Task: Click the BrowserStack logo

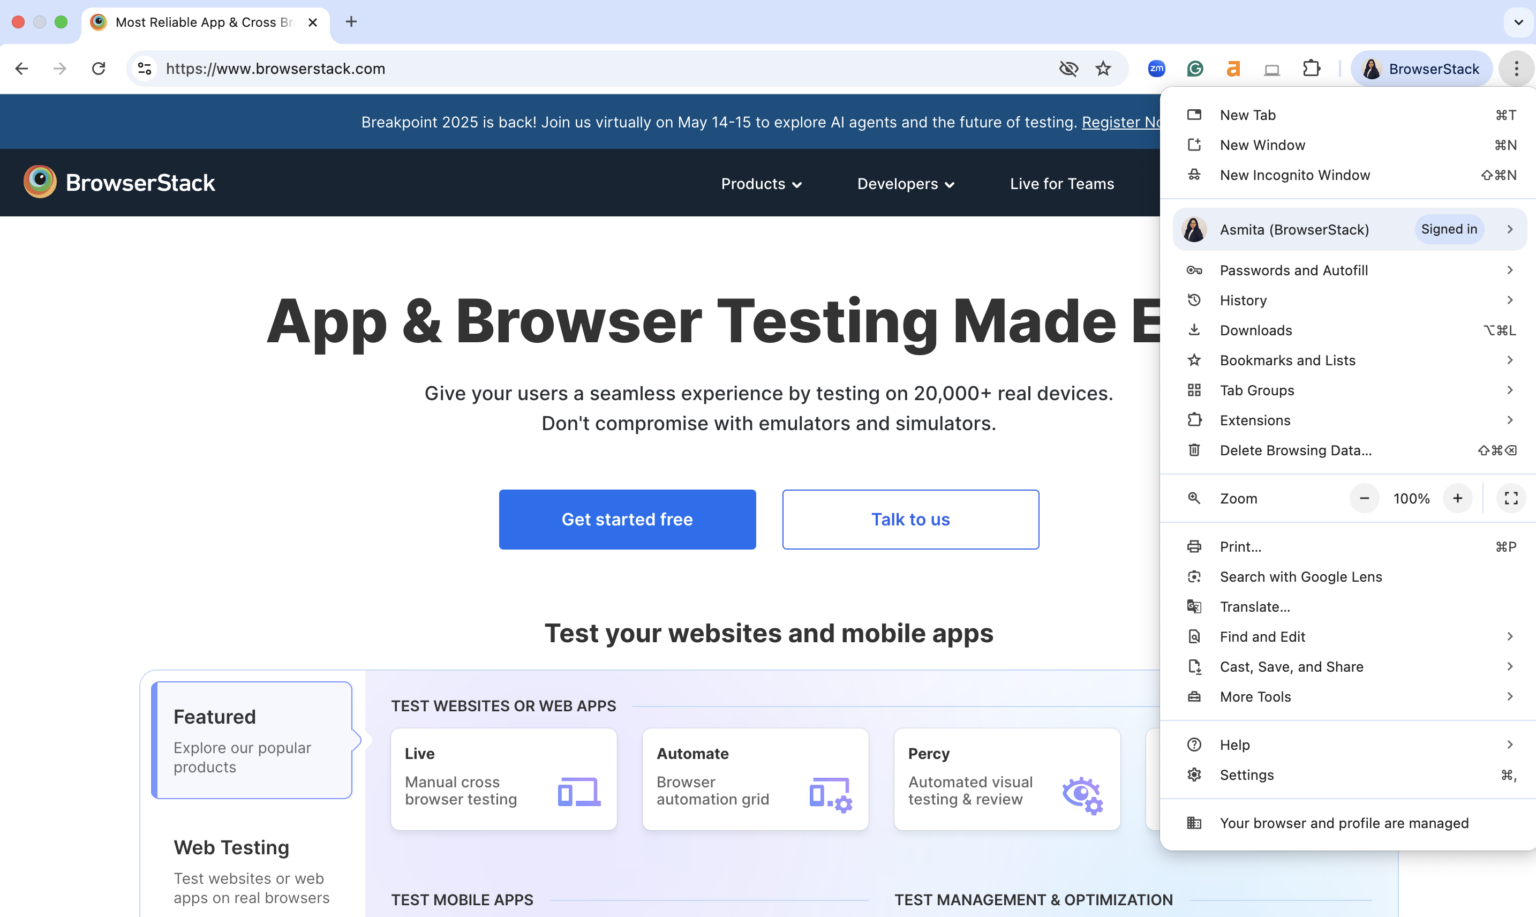Action: tap(119, 182)
